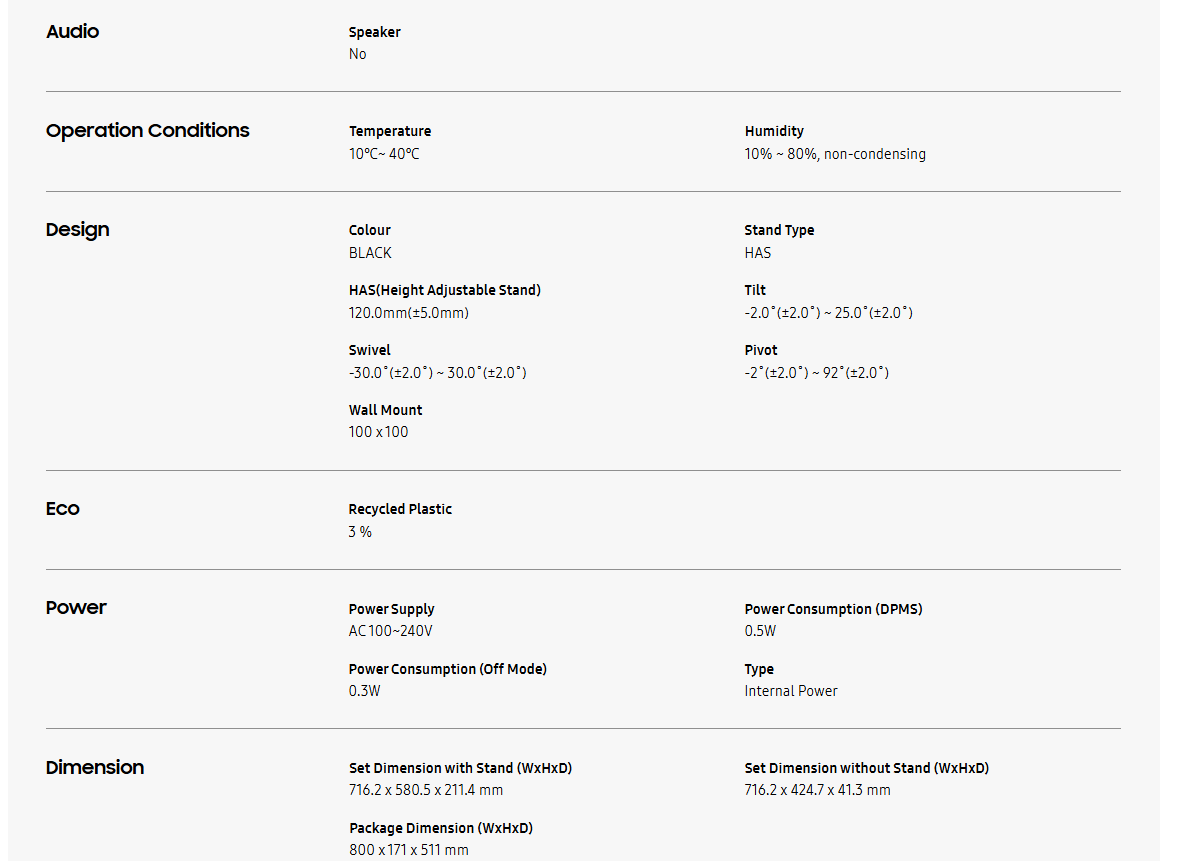The width and height of the screenshot is (1196, 861).
Task: Select the Wall Mount 100 x 100 value
Action: pos(378,432)
